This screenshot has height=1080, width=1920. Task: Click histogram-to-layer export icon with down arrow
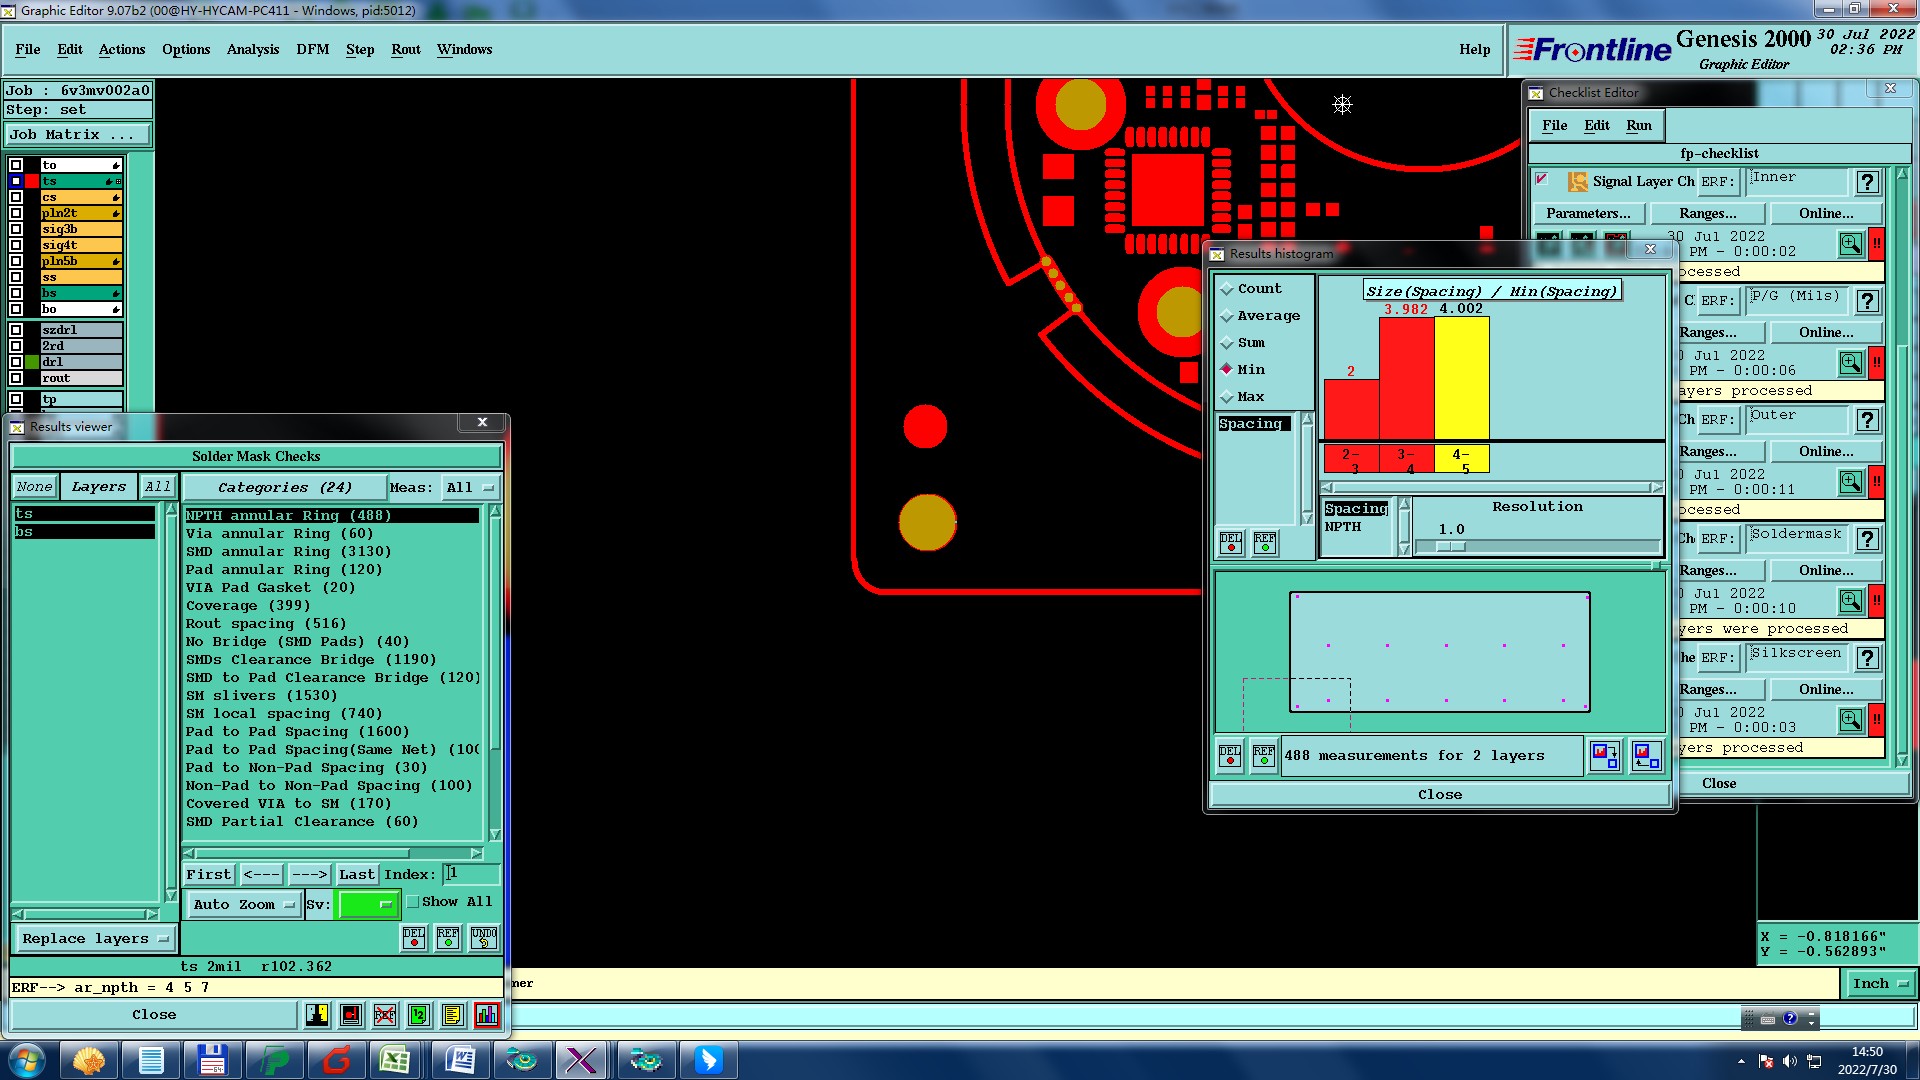[1605, 755]
